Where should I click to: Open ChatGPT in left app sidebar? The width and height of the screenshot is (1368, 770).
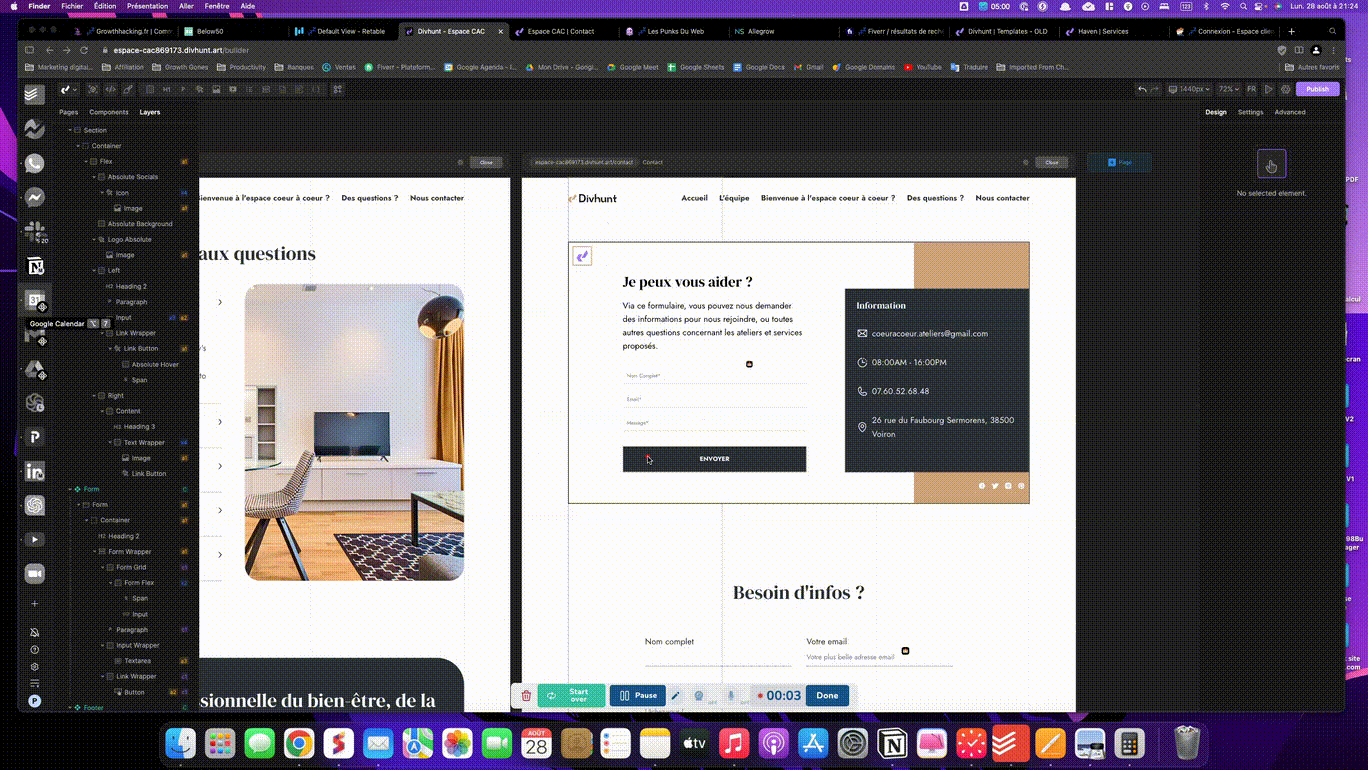[35, 505]
